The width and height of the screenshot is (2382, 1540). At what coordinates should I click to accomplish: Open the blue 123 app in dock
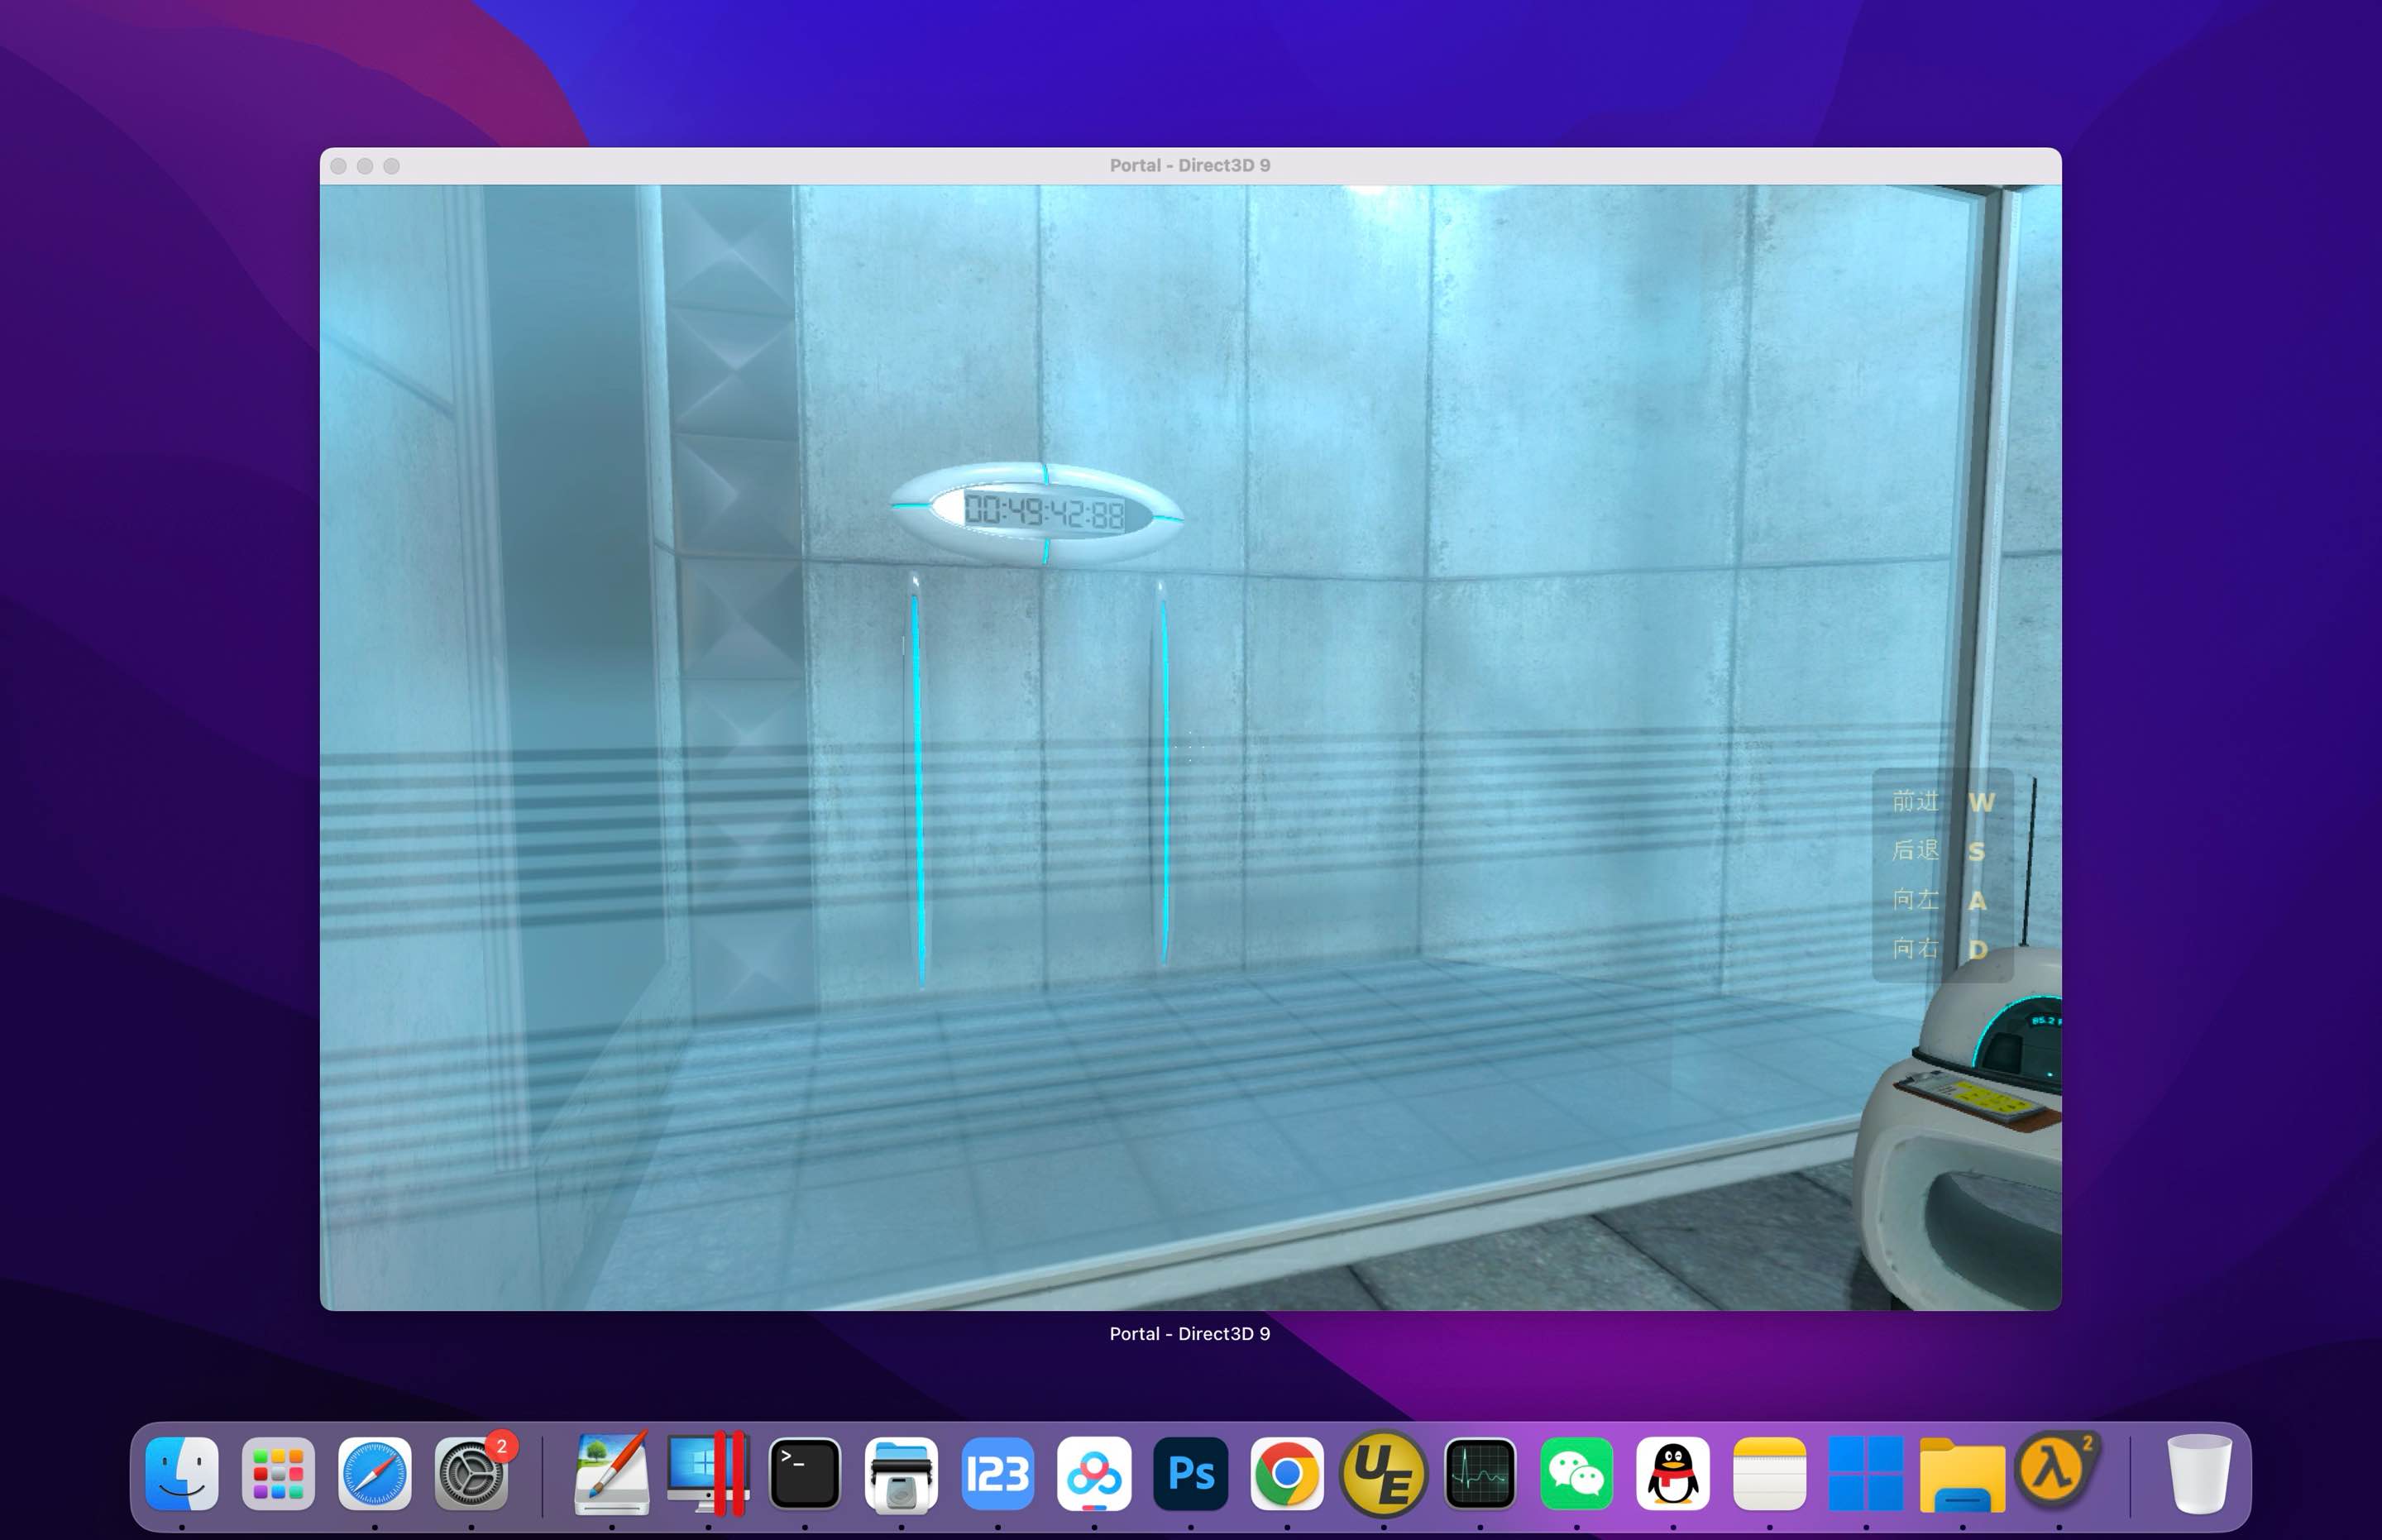point(997,1473)
